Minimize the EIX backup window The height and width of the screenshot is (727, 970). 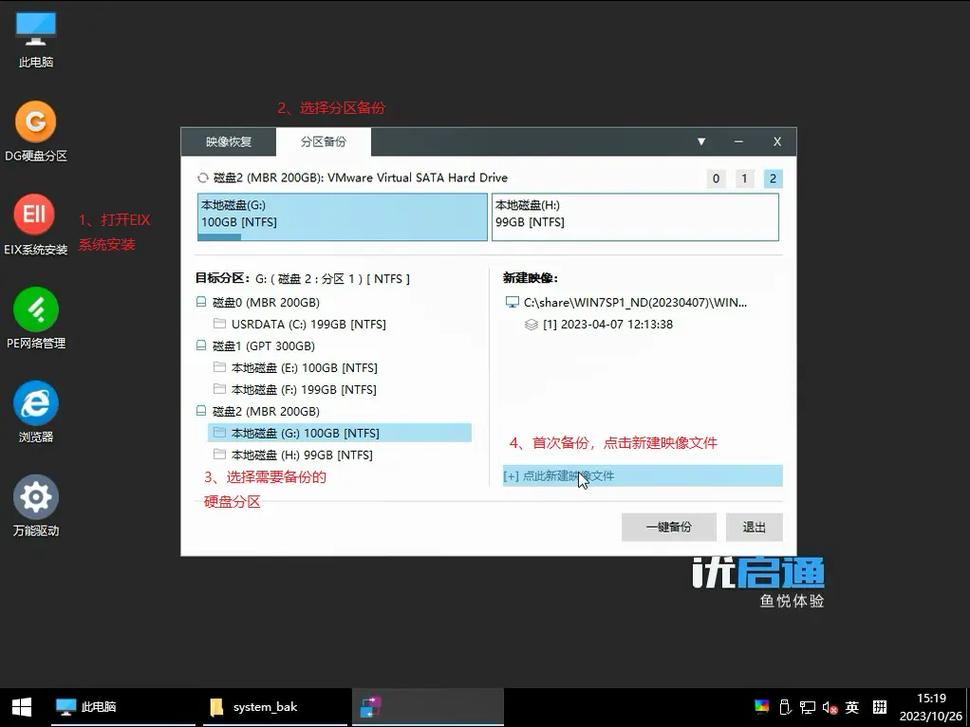click(739, 142)
